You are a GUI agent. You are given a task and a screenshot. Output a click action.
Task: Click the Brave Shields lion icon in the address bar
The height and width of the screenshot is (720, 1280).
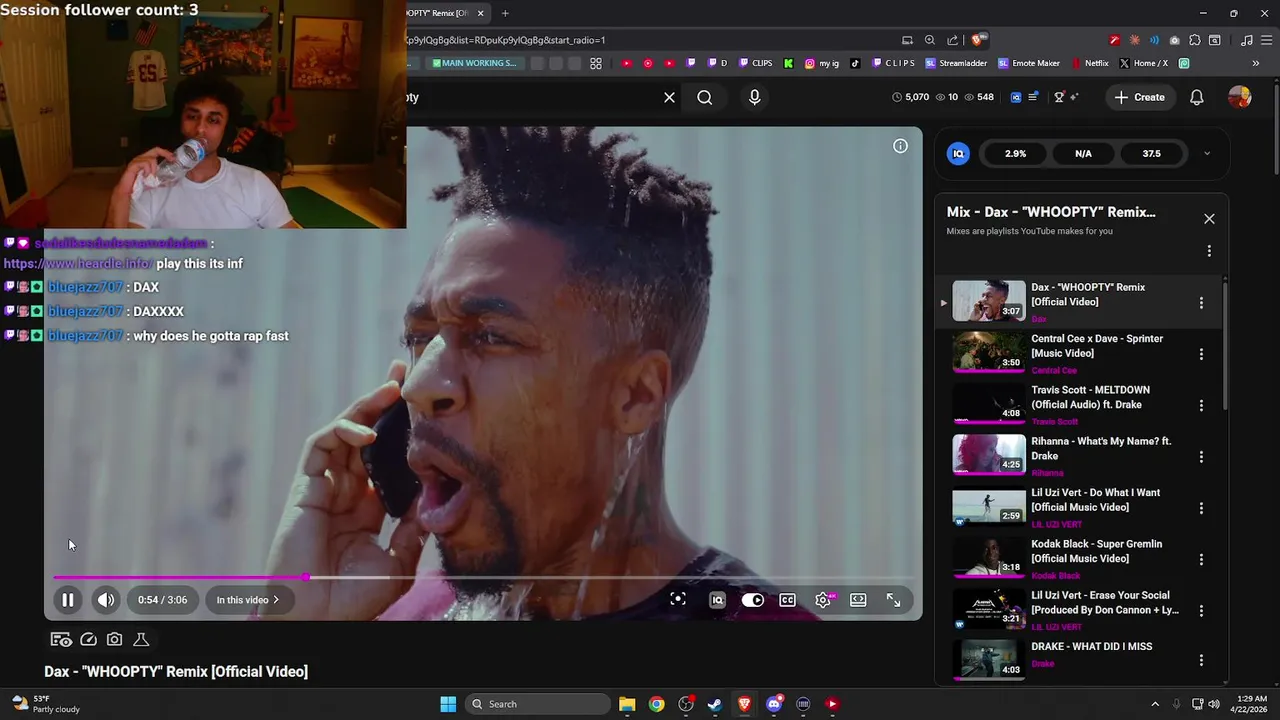[979, 40]
